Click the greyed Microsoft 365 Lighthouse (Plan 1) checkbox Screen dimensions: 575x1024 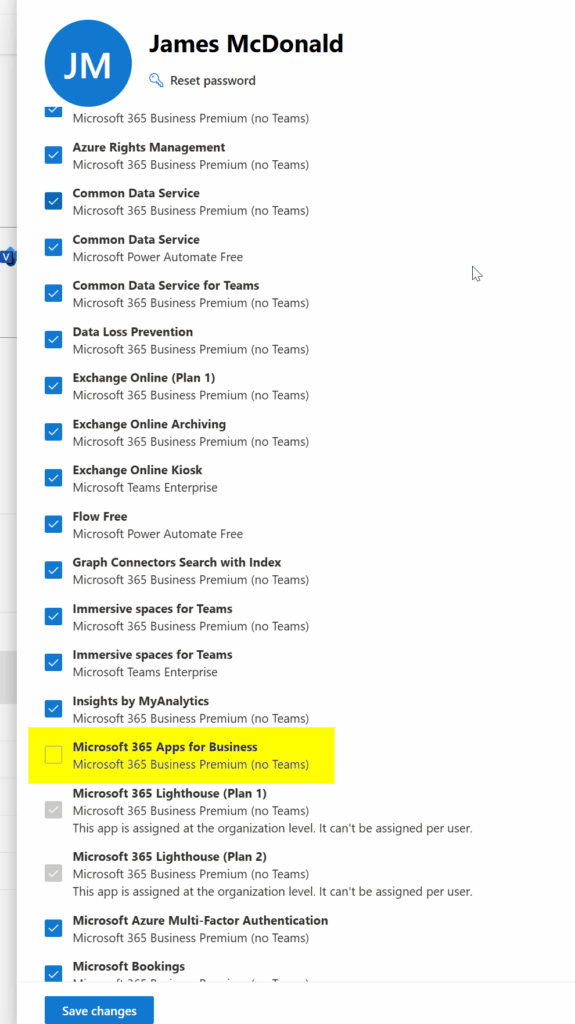coord(54,810)
